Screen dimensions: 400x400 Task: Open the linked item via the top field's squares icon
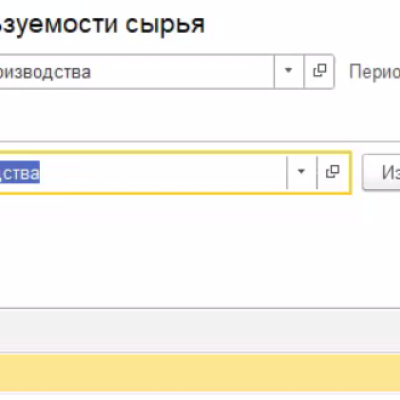tap(319, 71)
